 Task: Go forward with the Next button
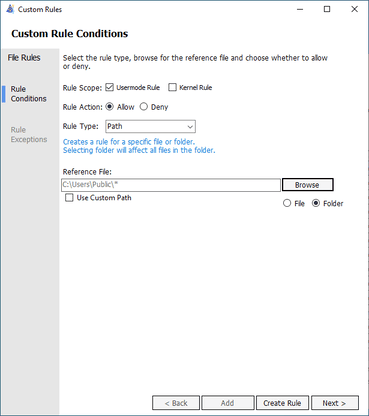point(335,403)
